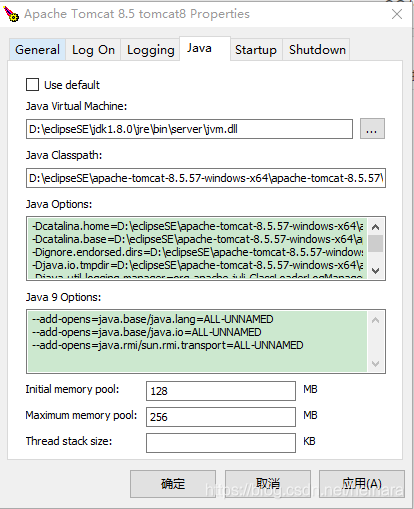Open the Shutdown tab
The width and height of the screenshot is (414, 509).
tap(317, 50)
